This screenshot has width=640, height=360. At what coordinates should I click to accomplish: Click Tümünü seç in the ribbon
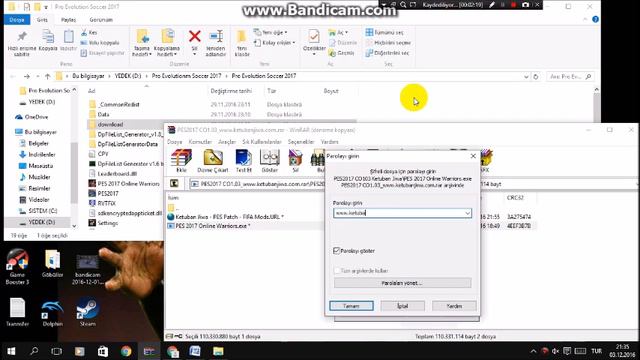[x=384, y=32]
